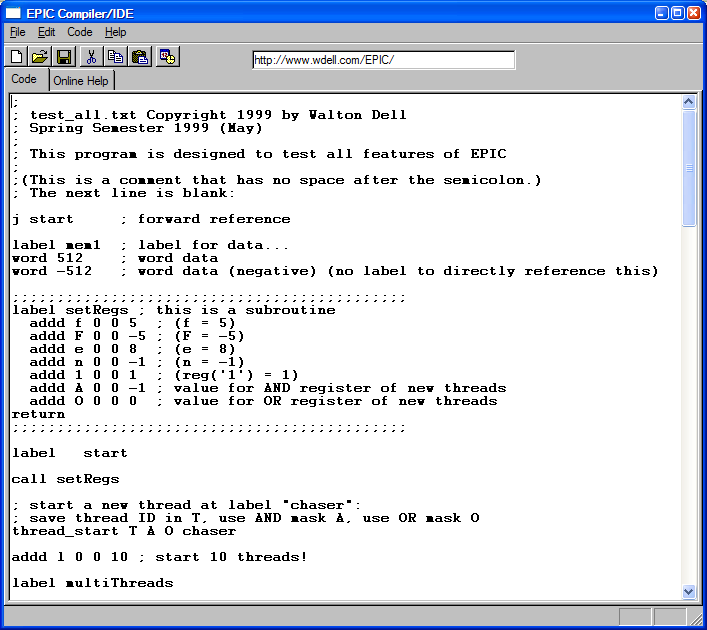707x630 pixels.
Task: Click the vertical scrollbar thumb
Action: [x=689, y=168]
